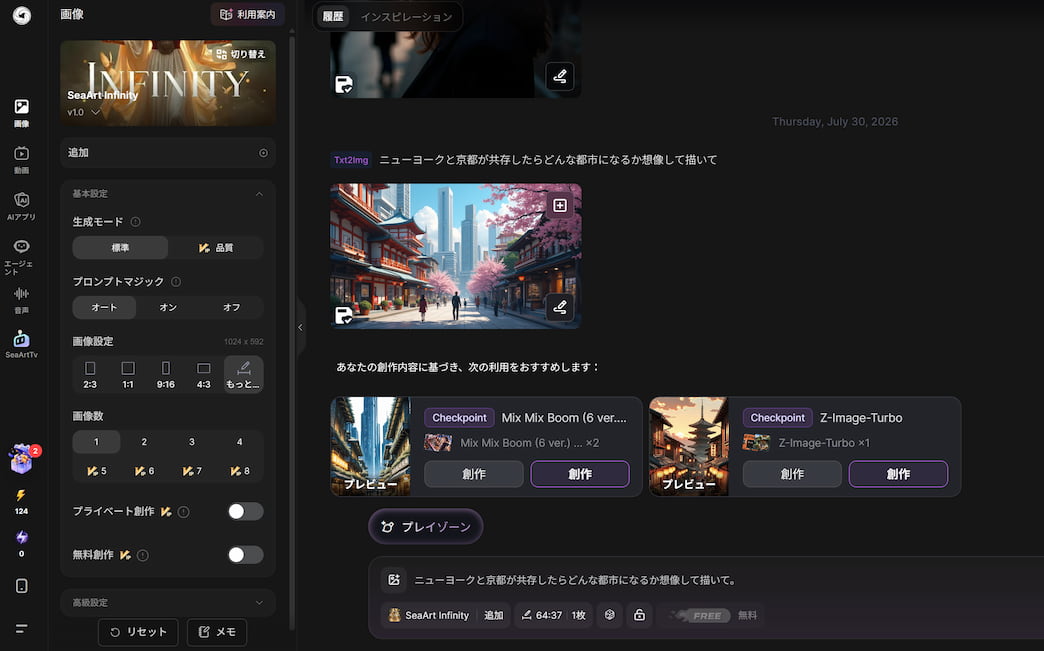1044x651 pixels.
Task: Open the 1枚 image count selector
Action: (x=579, y=615)
